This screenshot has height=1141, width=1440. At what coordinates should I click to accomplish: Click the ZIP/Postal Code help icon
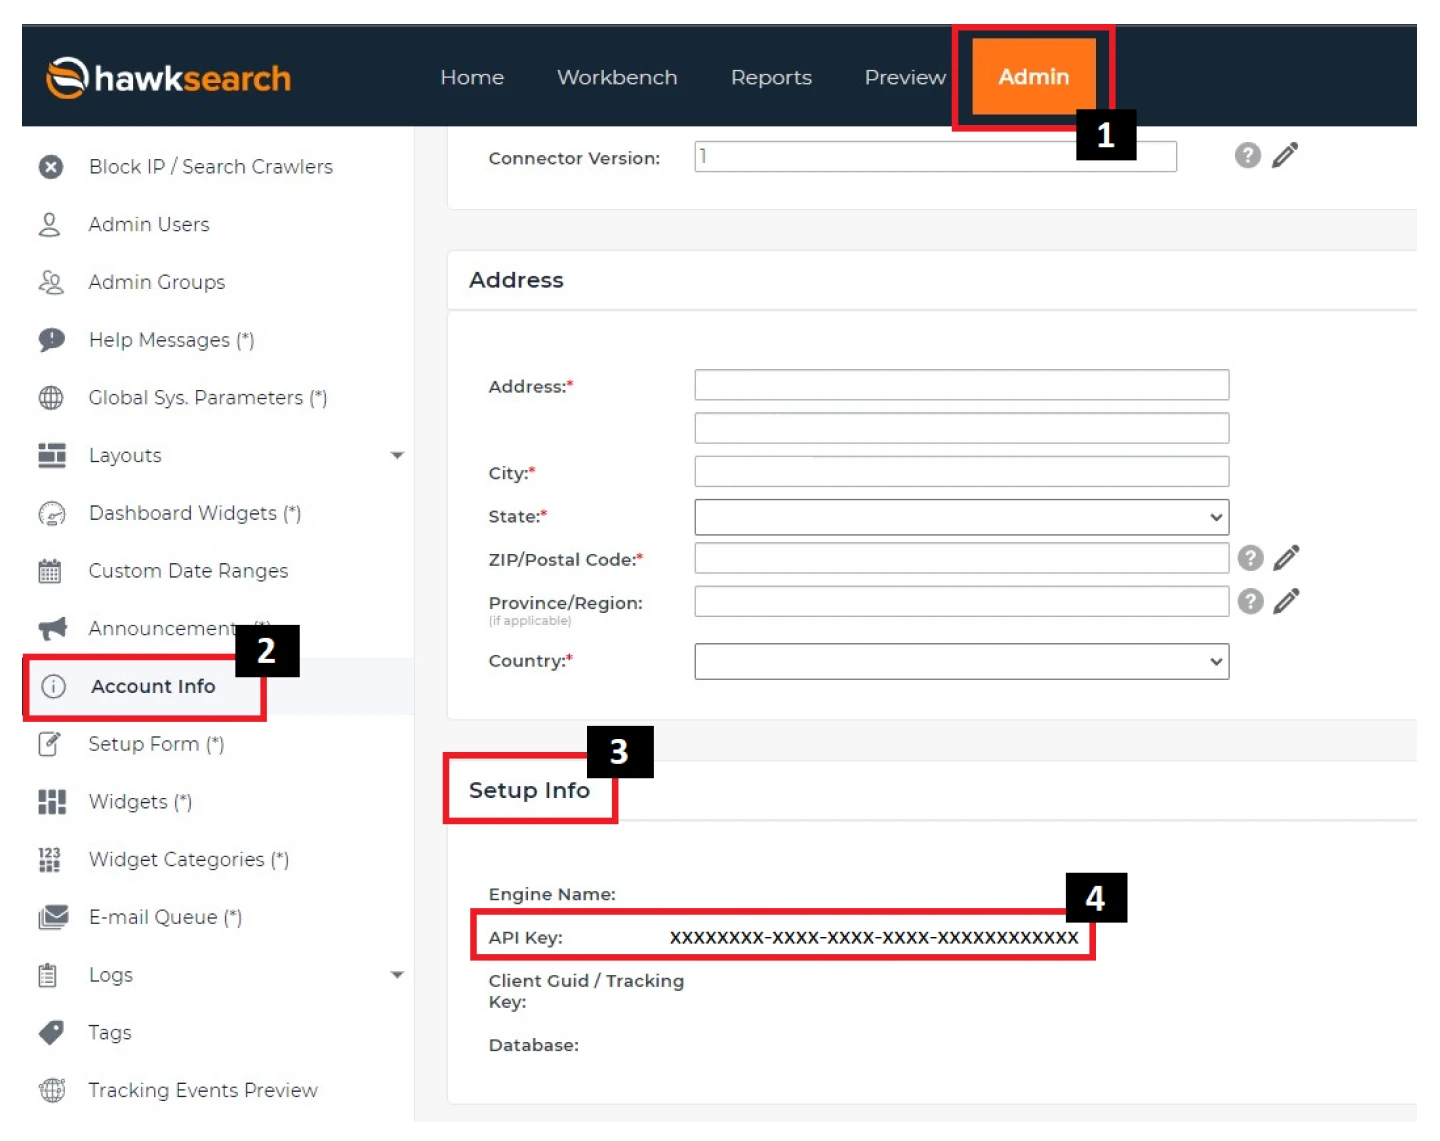click(1250, 558)
